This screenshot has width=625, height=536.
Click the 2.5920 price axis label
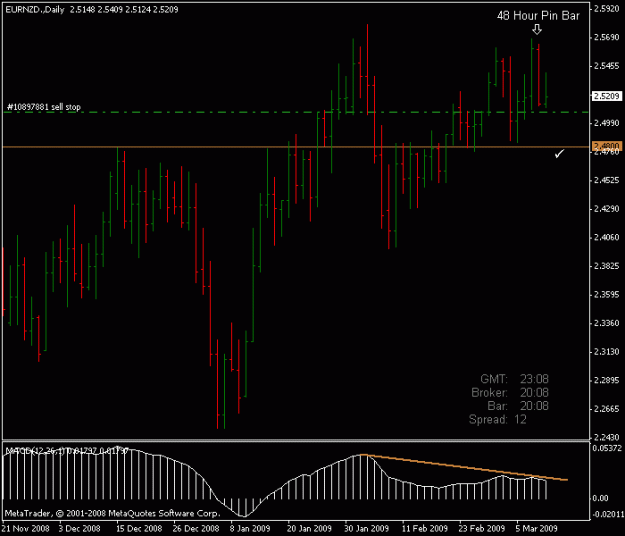606,9
